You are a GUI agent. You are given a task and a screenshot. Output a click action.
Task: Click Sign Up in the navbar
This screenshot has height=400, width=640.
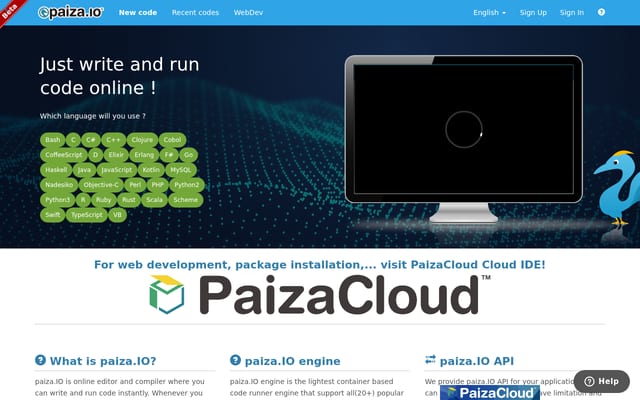tap(533, 12)
